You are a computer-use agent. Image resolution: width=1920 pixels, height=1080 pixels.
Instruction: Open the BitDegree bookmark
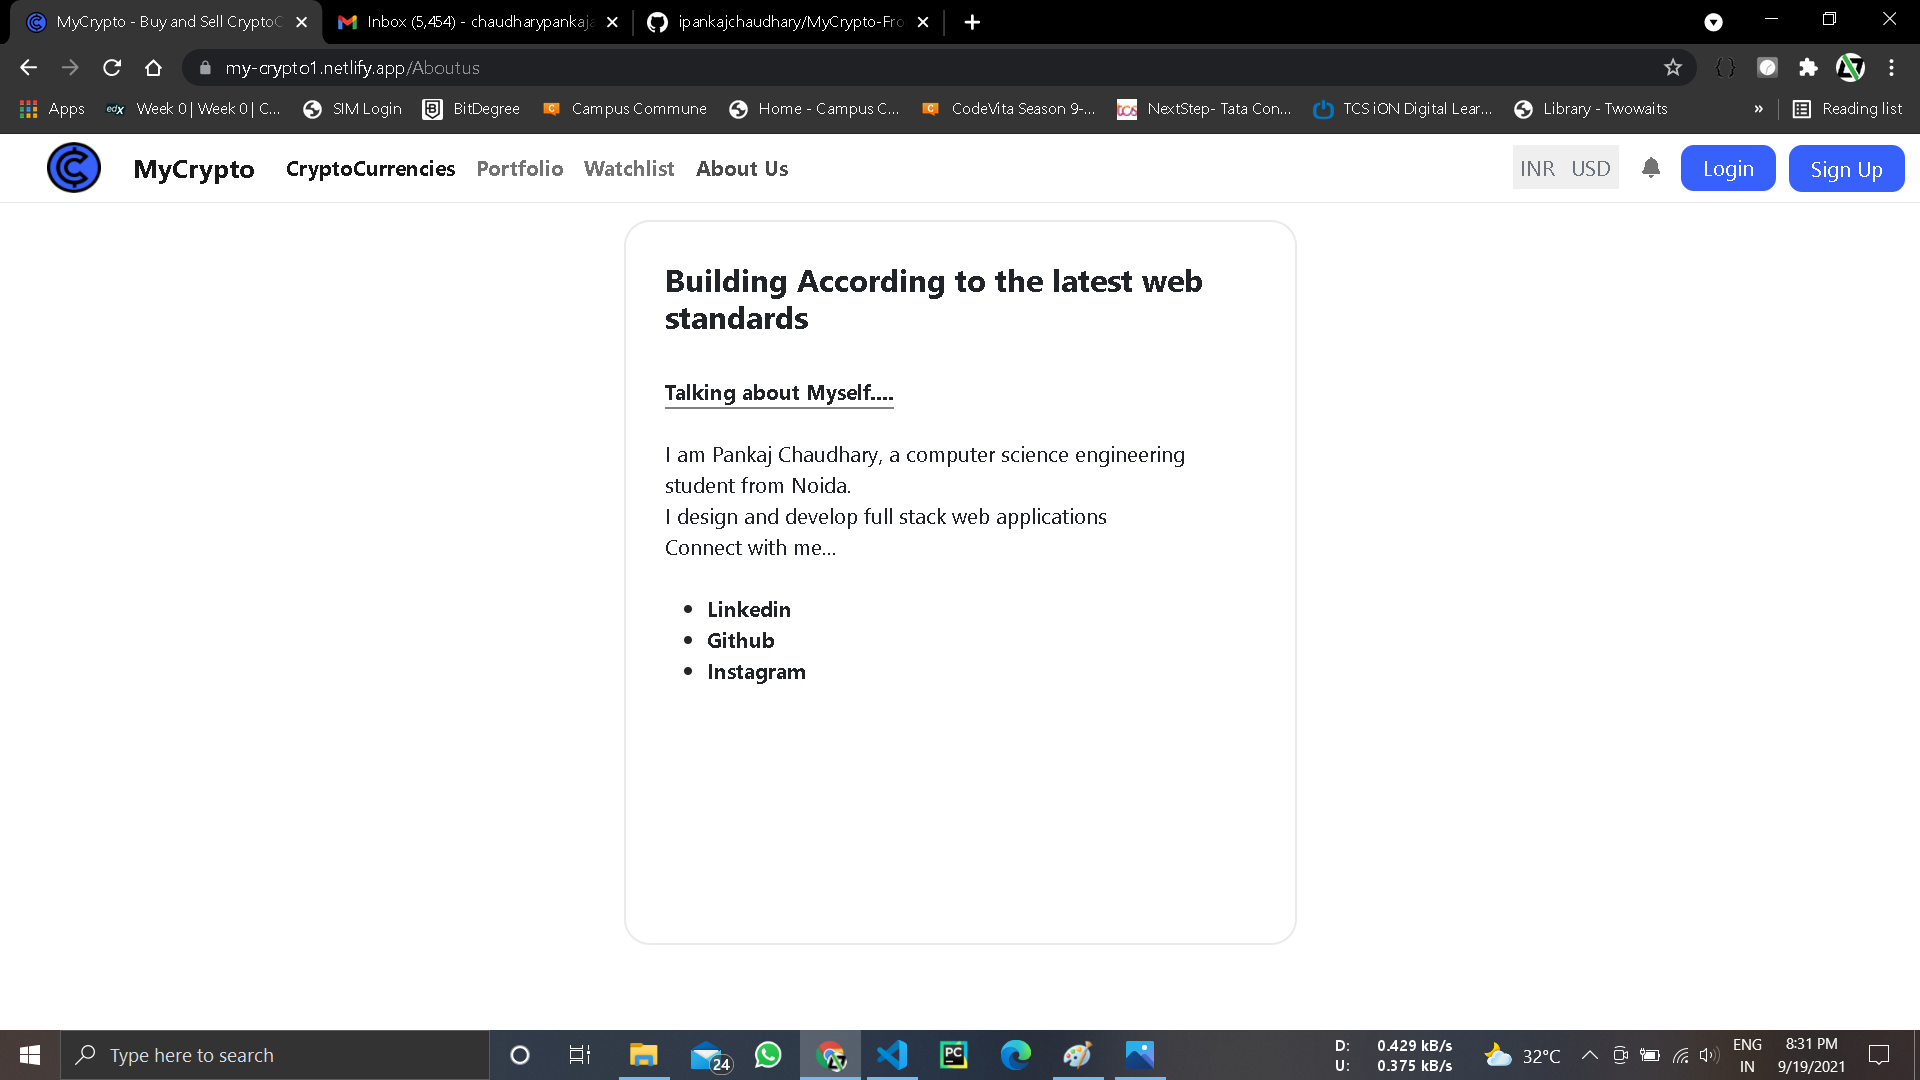[x=471, y=109]
